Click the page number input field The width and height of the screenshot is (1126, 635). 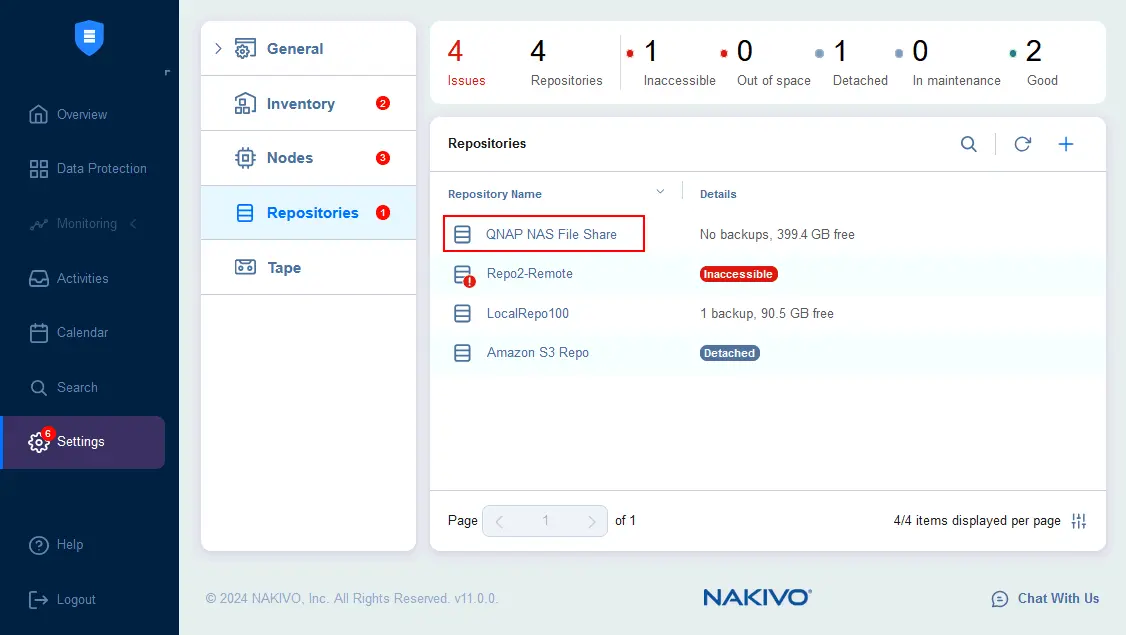[x=545, y=521]
